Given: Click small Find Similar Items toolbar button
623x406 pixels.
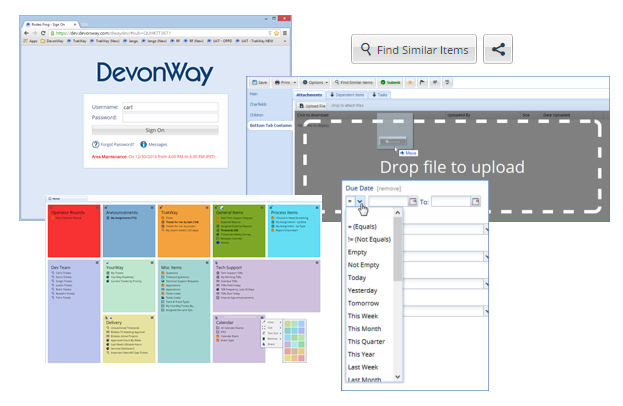Looking at the screenshot, I should click(354, 83).
